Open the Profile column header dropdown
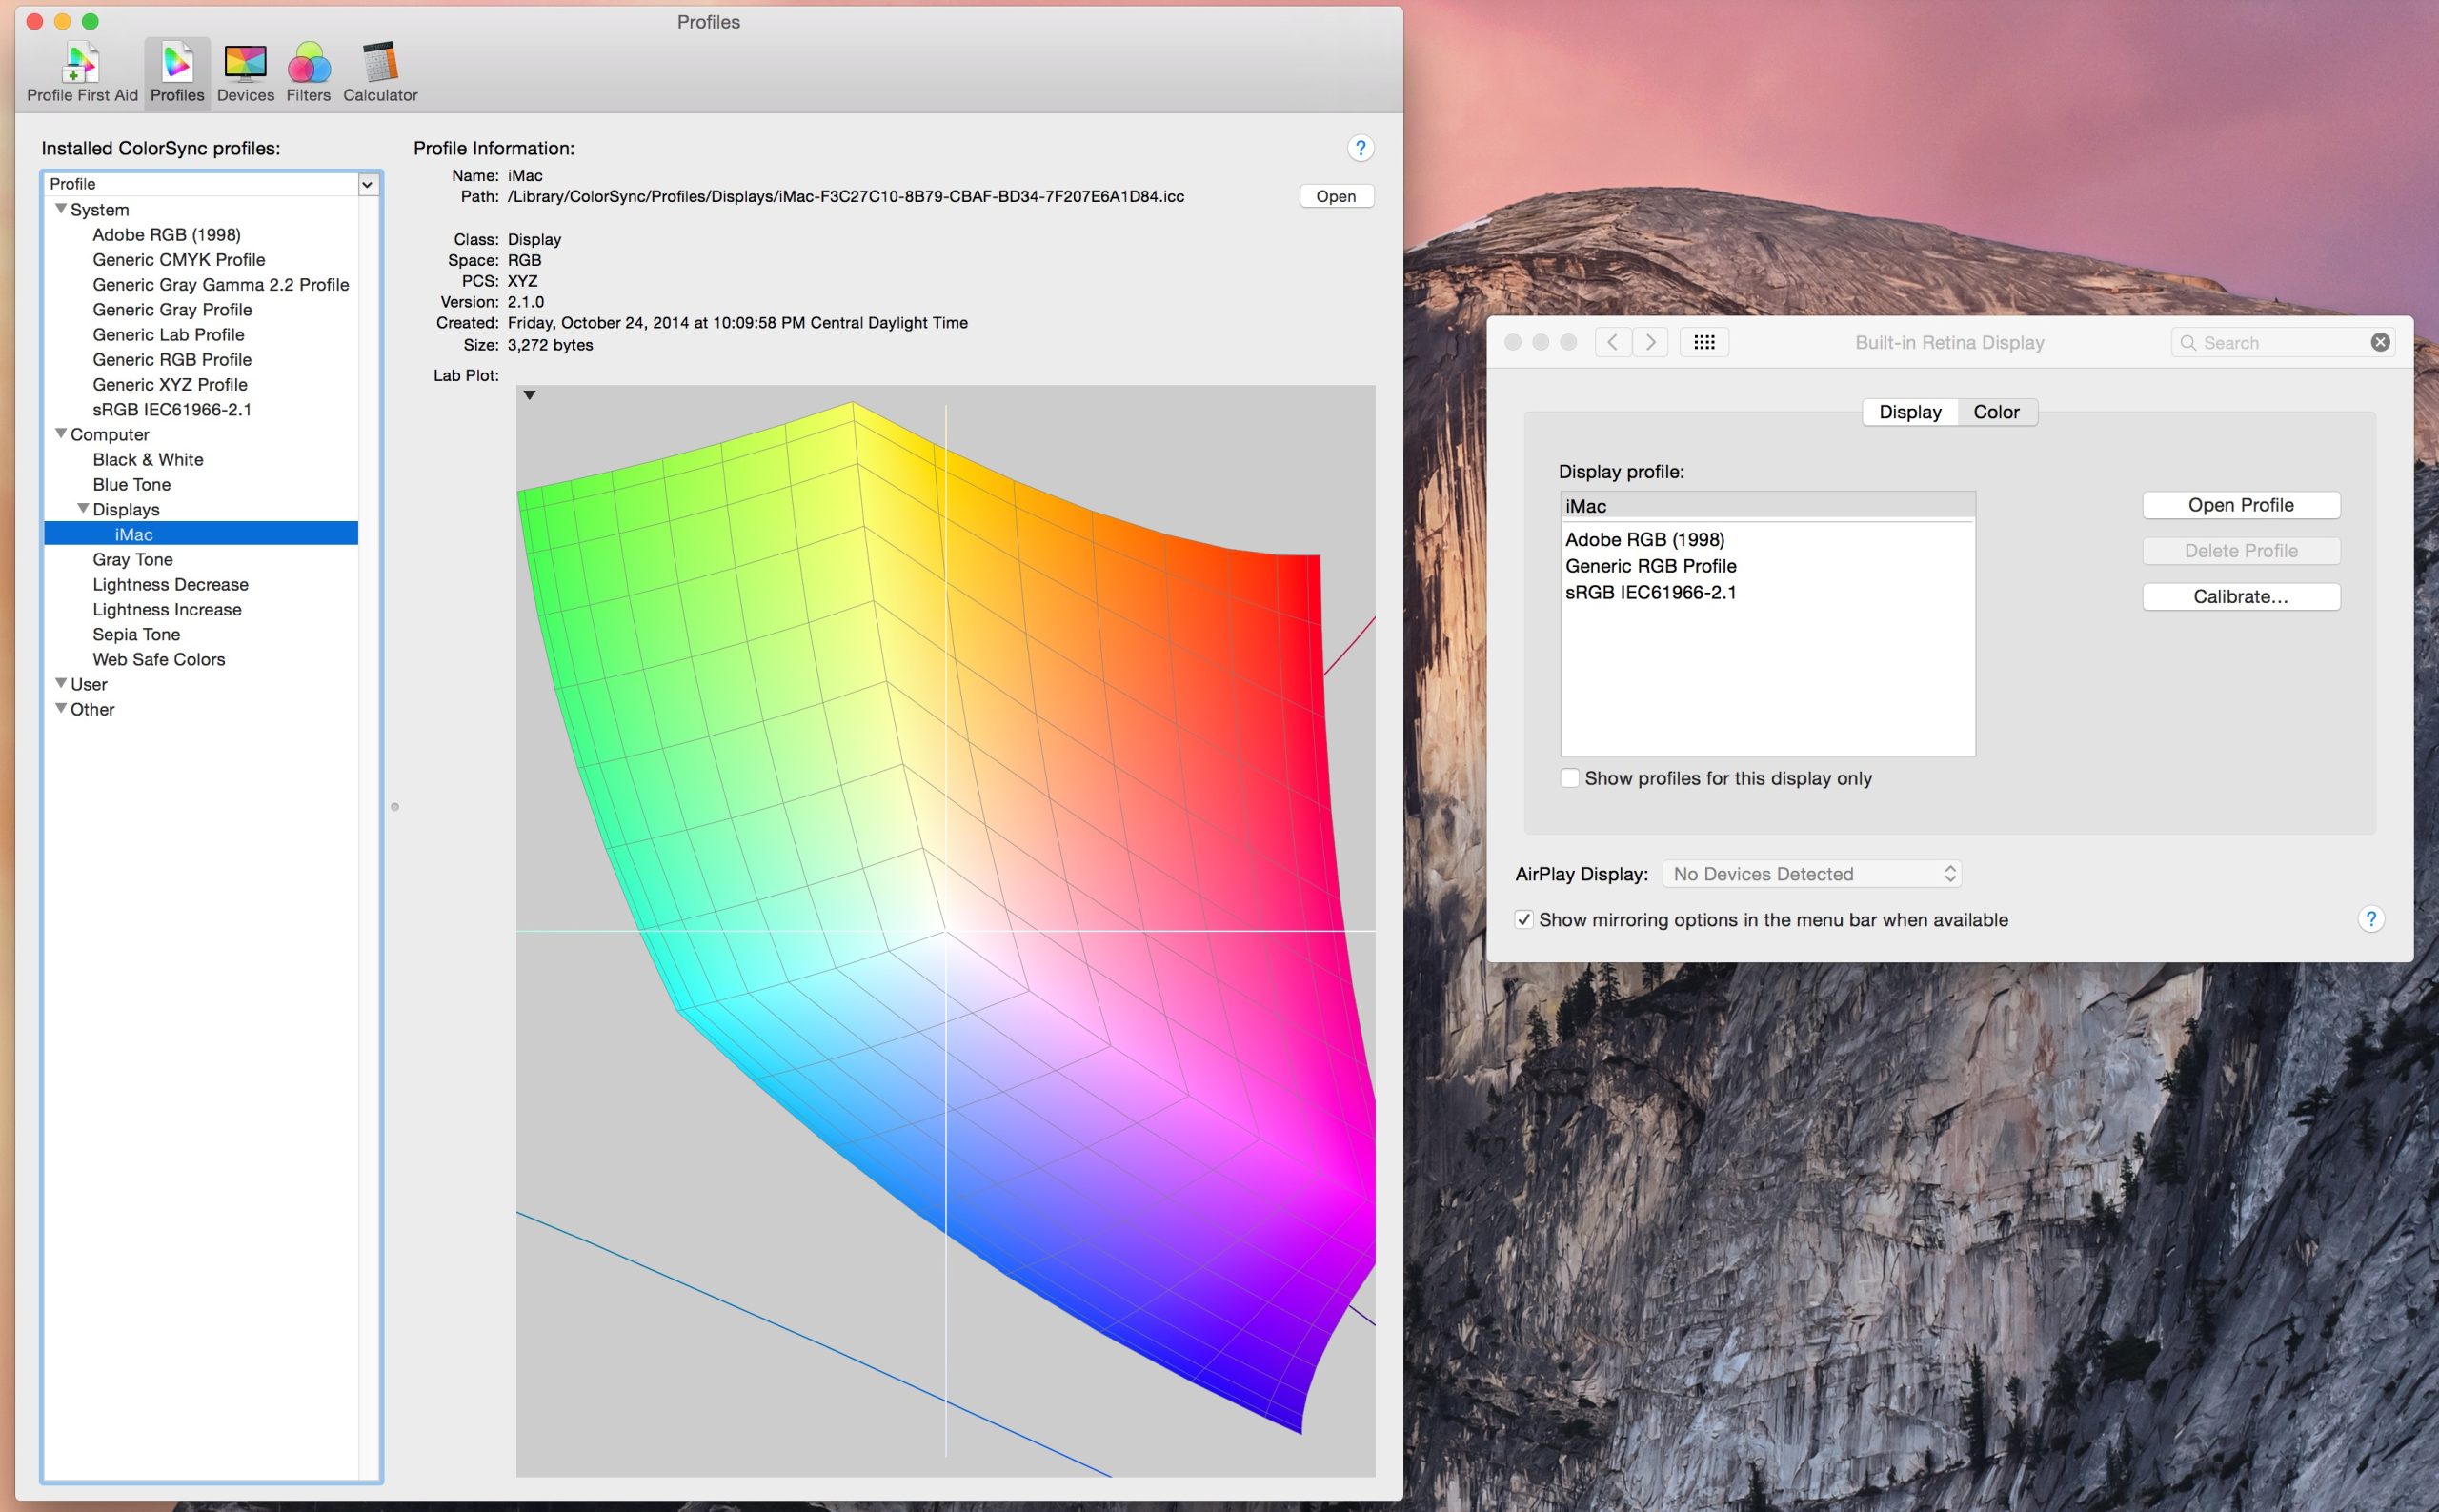2439x1512 pixels. click(367, 184)
